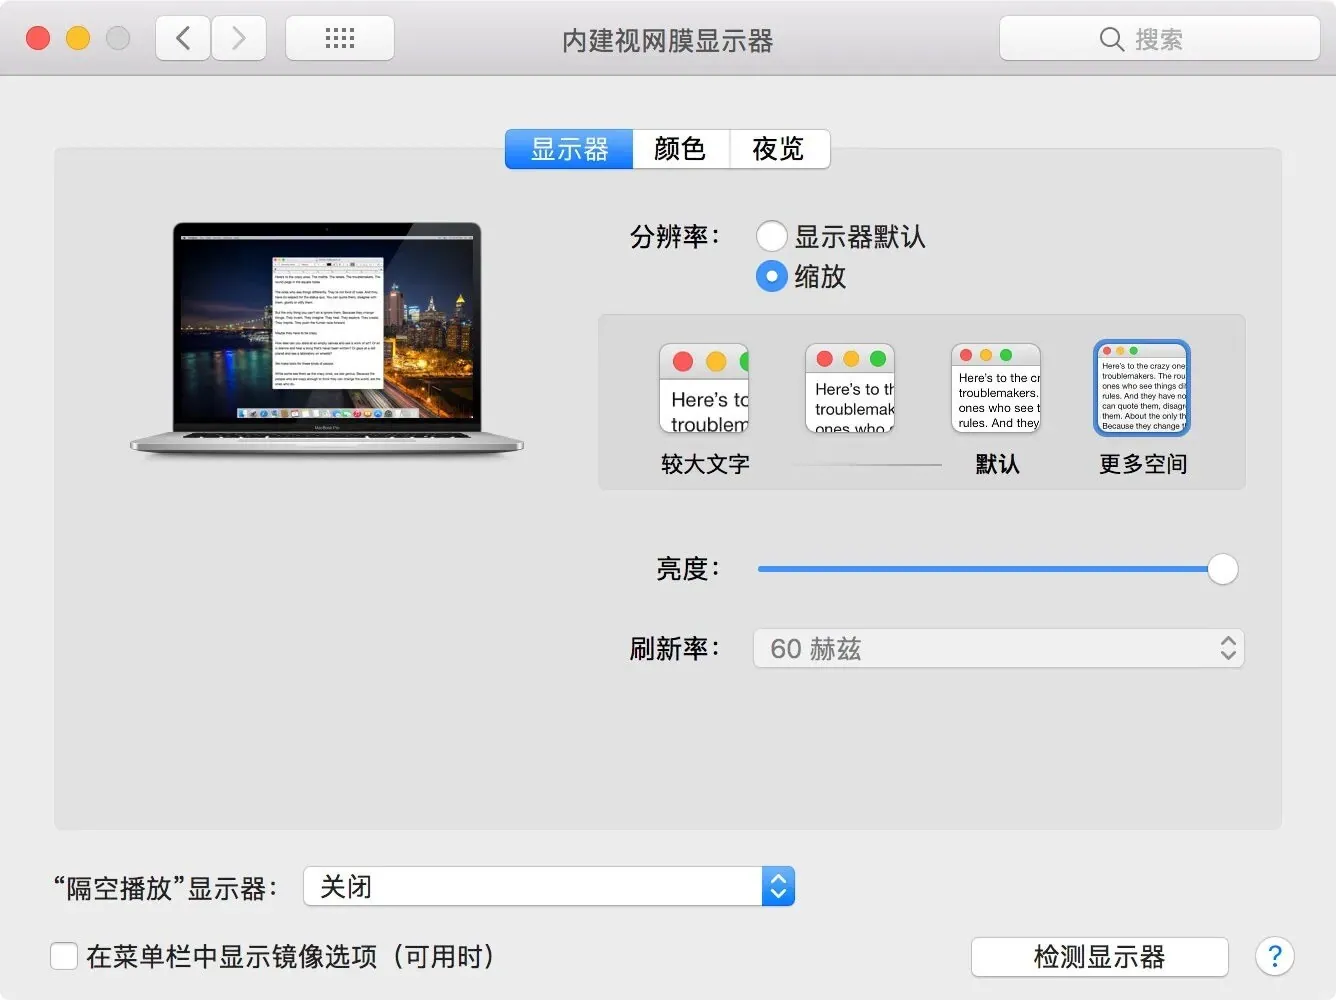Select the 缩放 radio button
This screenshot has height=1000, width=1336.
tap(771, 276)
